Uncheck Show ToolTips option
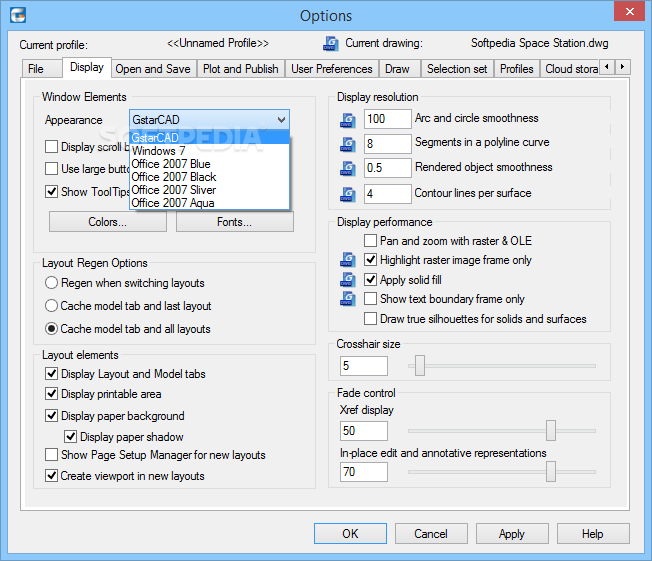652x561 pixels. tap(52, 191)
